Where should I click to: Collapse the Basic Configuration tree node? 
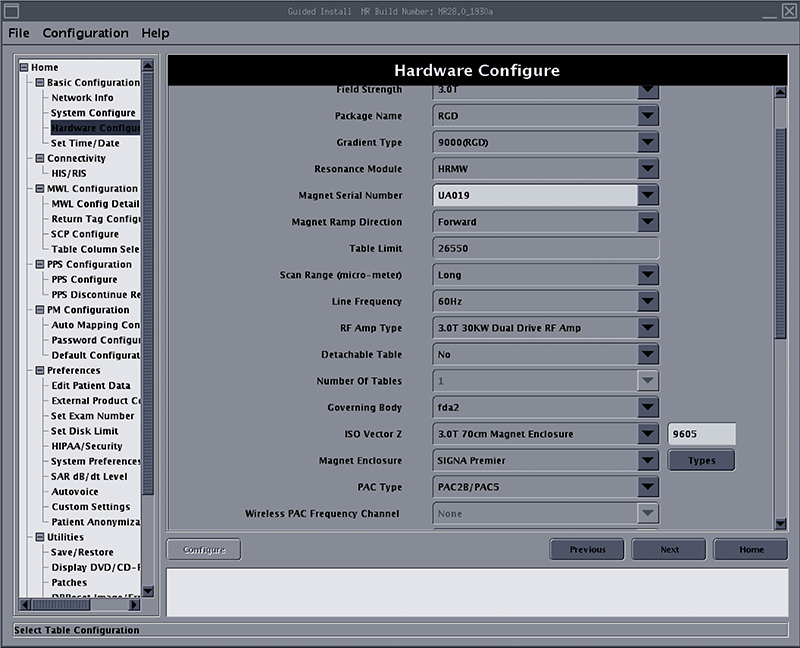pyautogui.click(x=40, y=83)
